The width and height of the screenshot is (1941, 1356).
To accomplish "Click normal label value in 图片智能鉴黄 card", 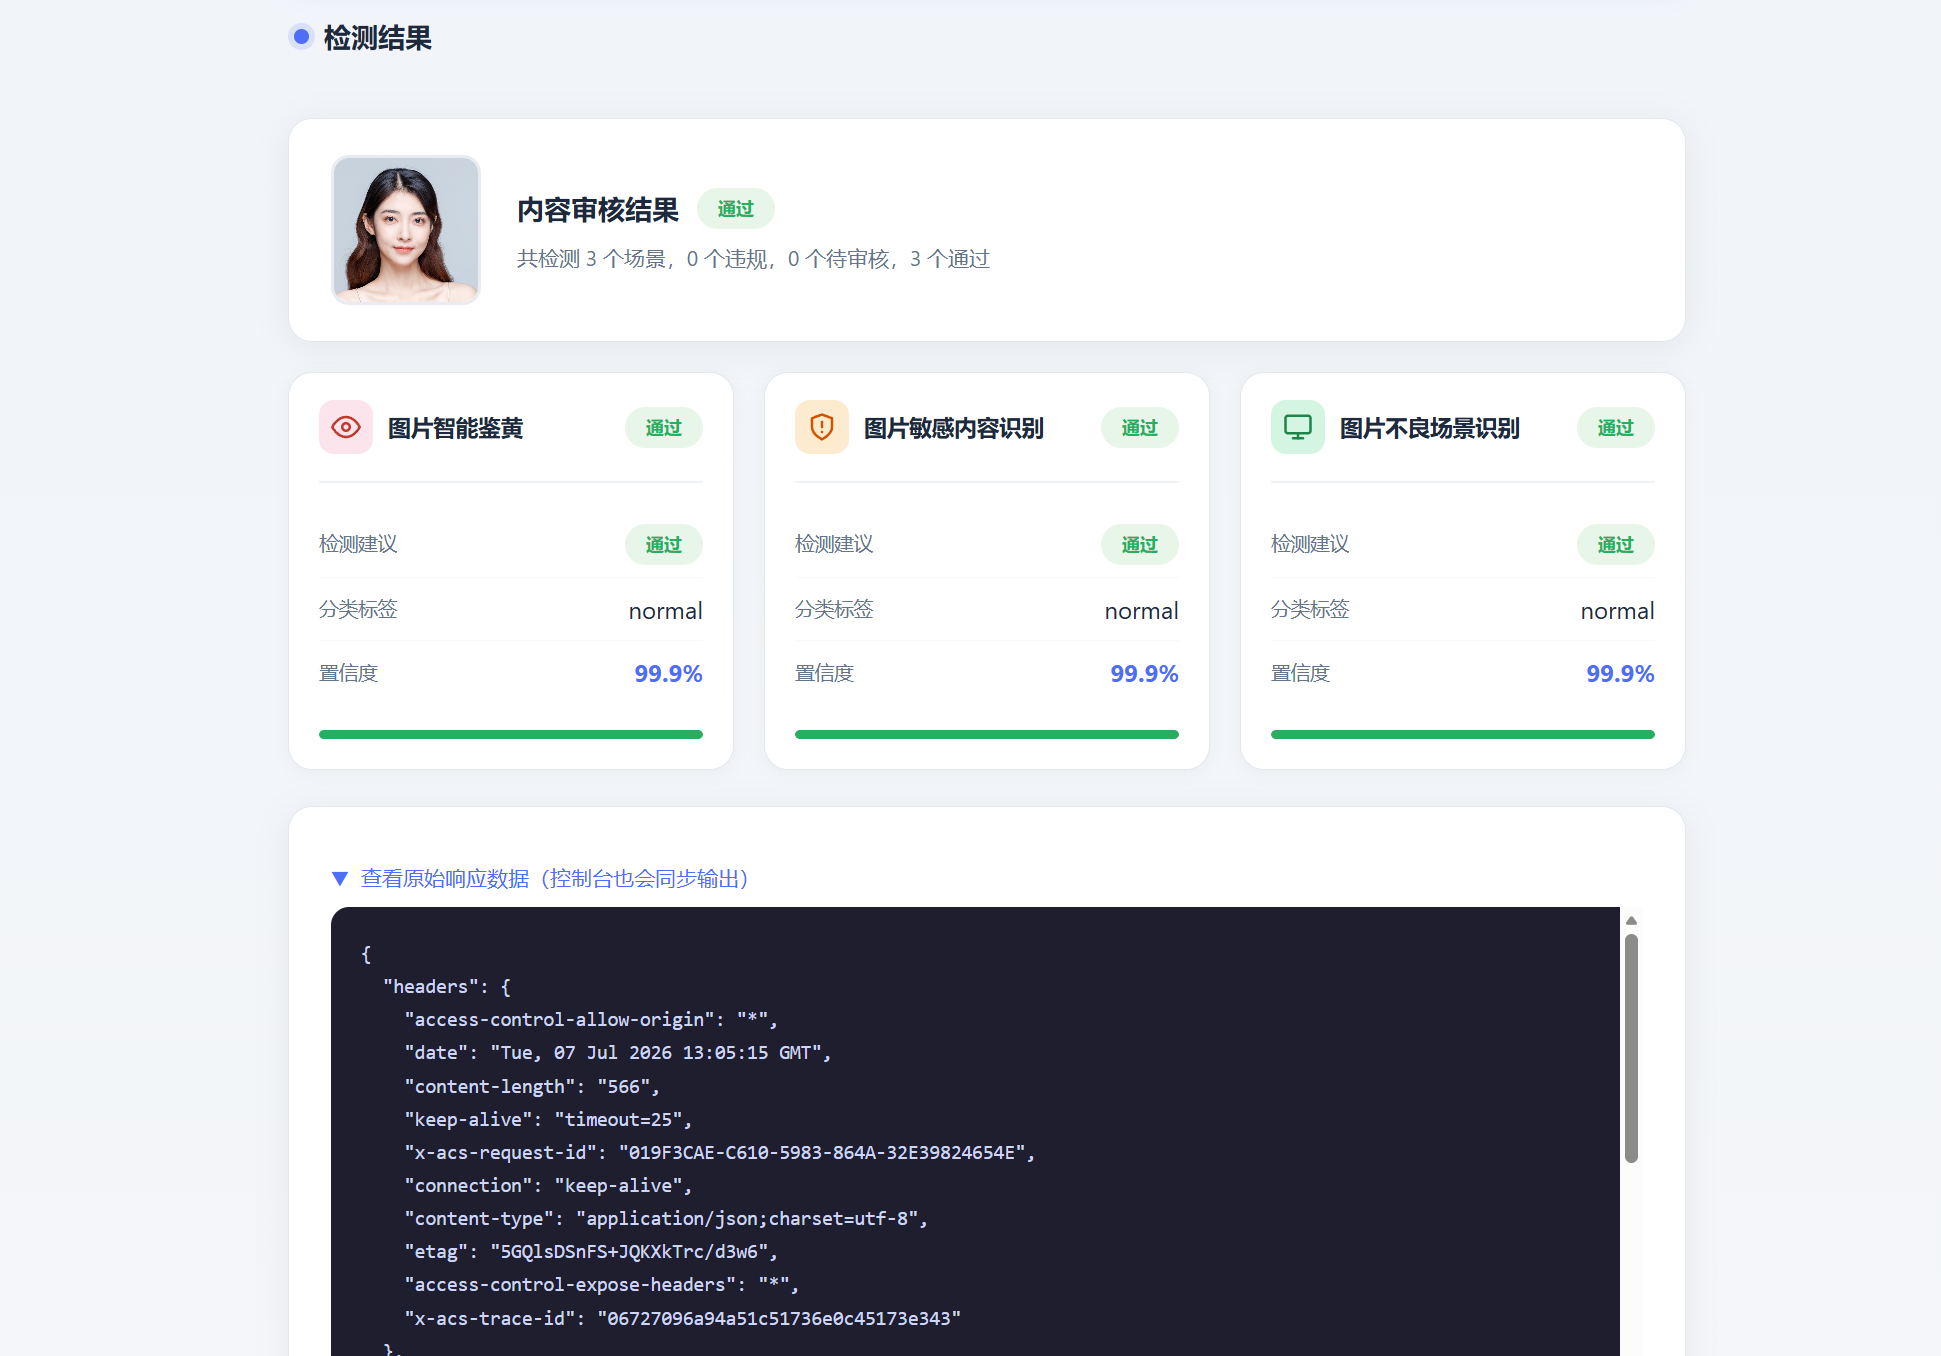I will coord(666,611).
